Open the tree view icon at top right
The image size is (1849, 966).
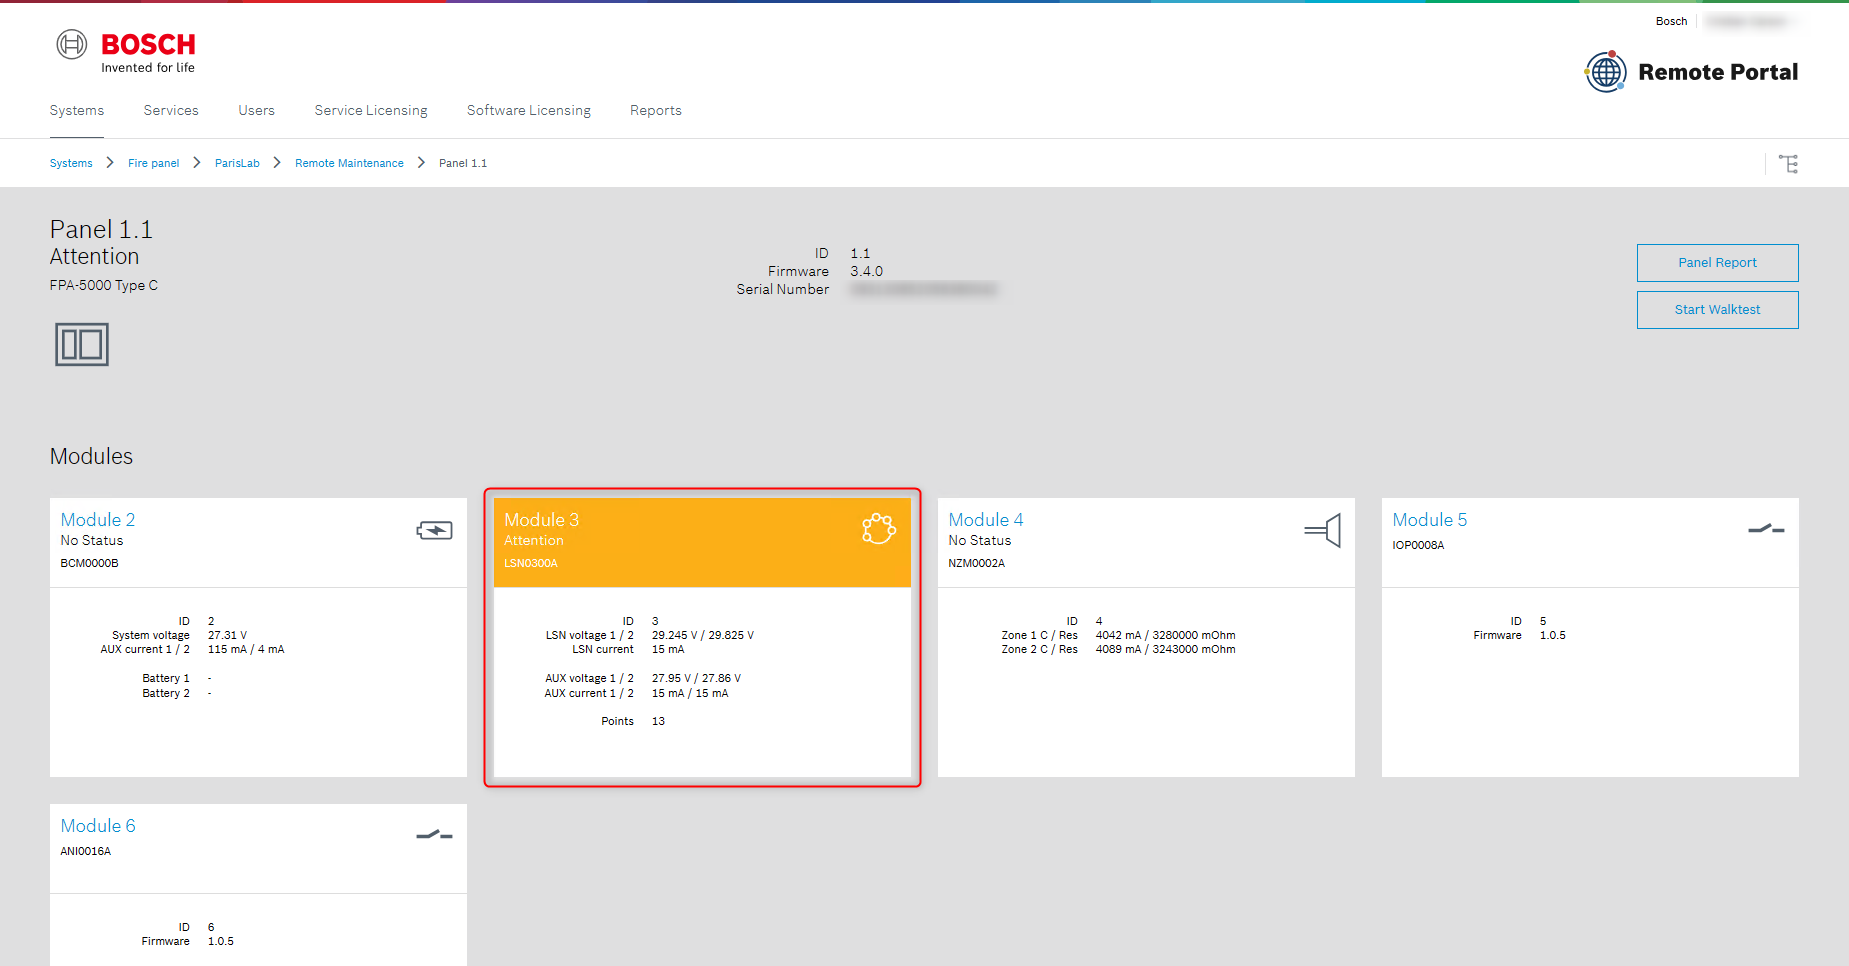(1788, 164)
